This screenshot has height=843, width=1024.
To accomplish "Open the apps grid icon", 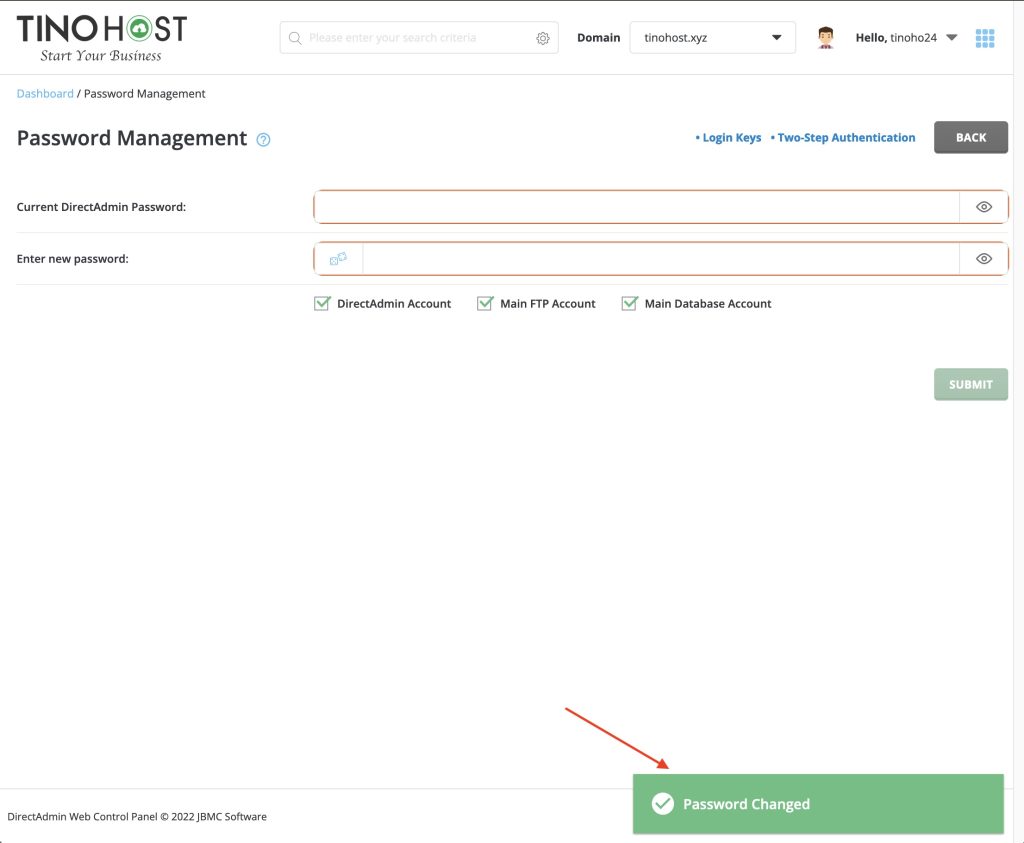I will tap(985, 38).
